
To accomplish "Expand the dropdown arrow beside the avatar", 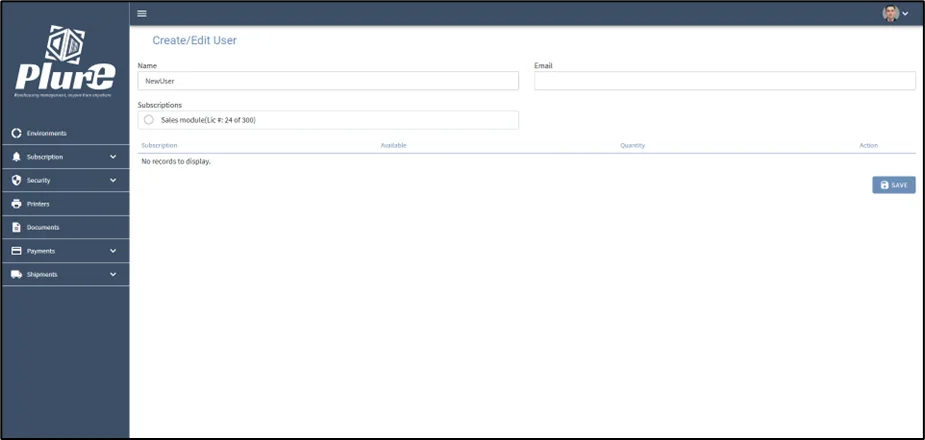I will coord(905,14).
